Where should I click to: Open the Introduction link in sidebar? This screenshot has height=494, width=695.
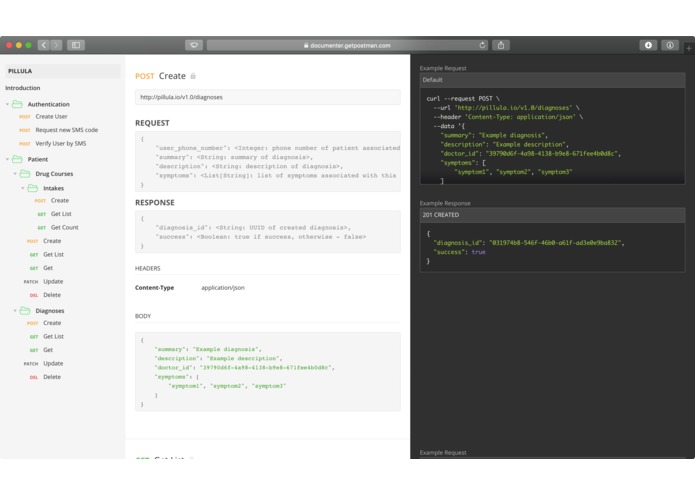click(x=23, y=88)
